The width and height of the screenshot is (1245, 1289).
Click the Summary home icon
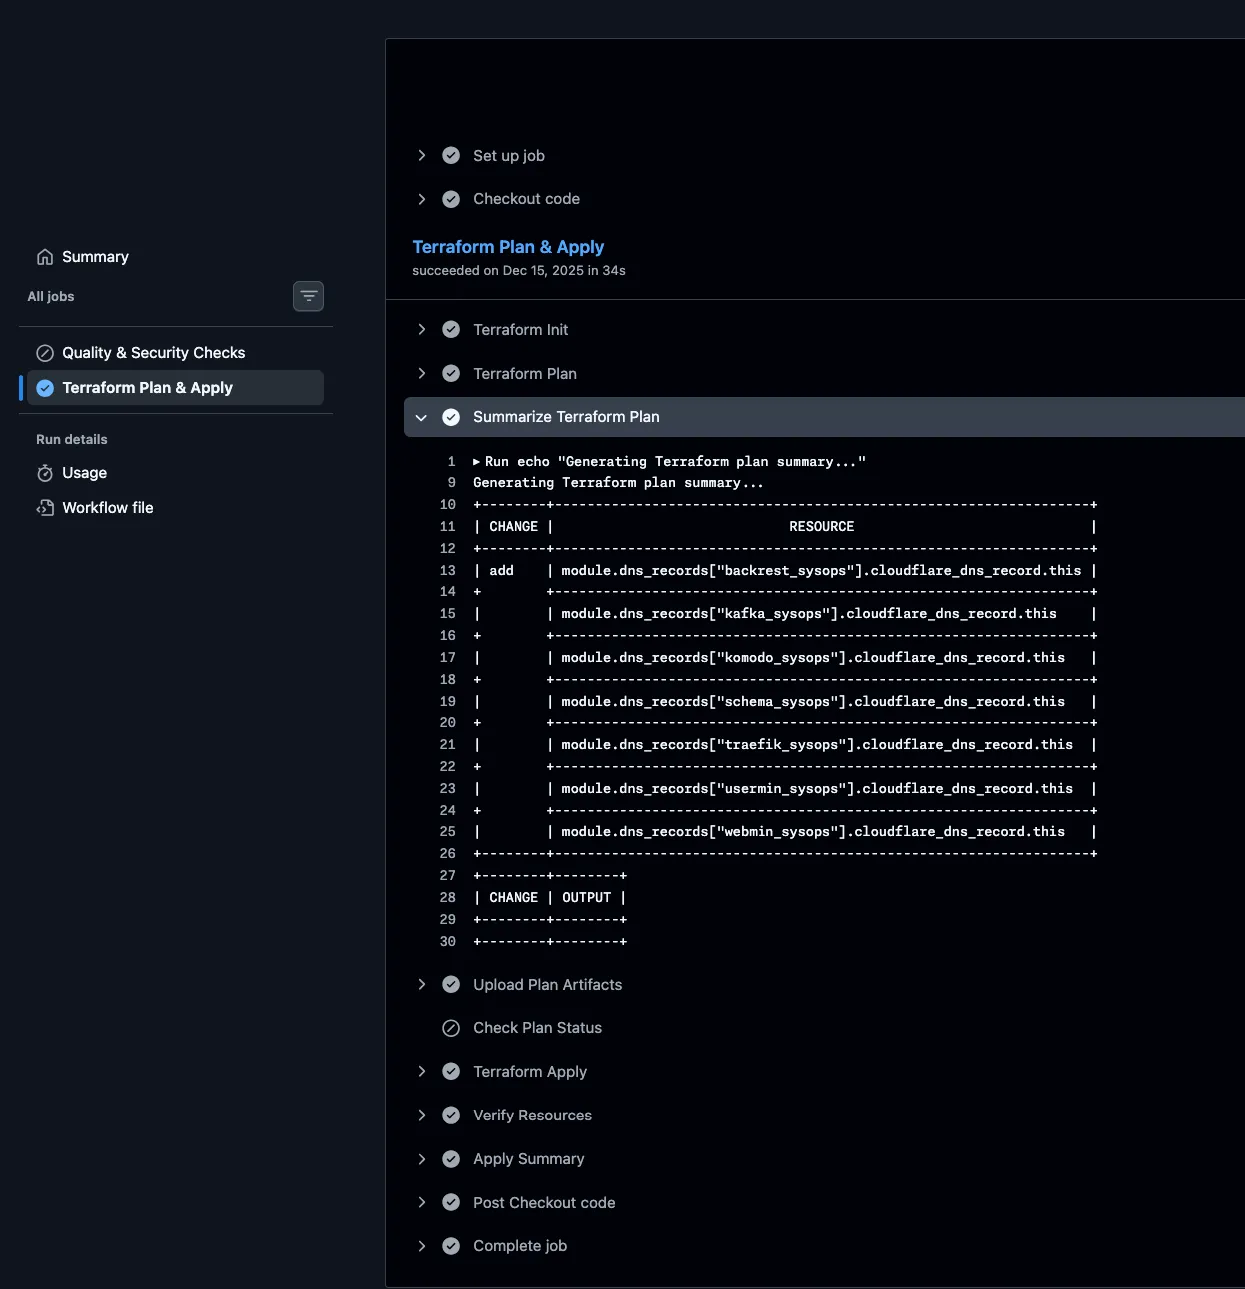45,257
